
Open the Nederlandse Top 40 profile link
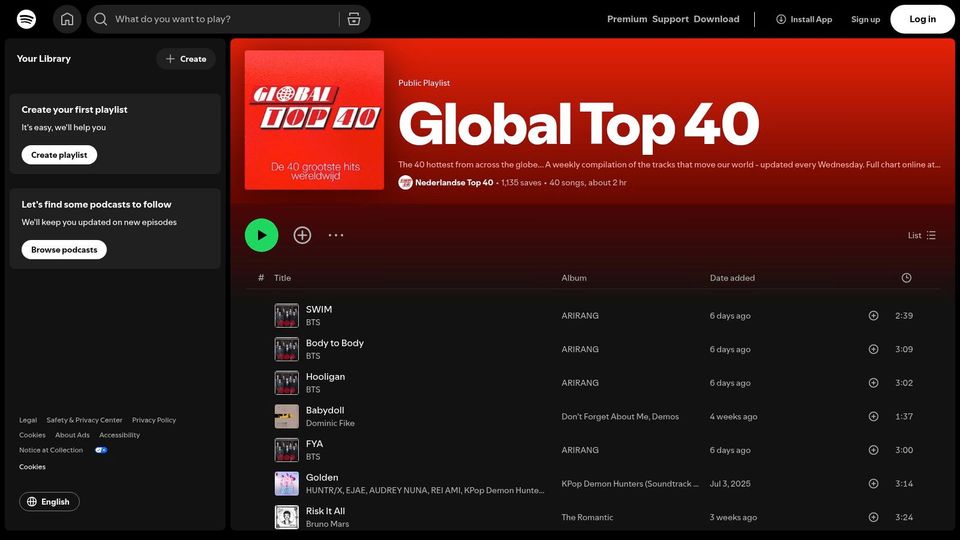click(x=454, y=182)
